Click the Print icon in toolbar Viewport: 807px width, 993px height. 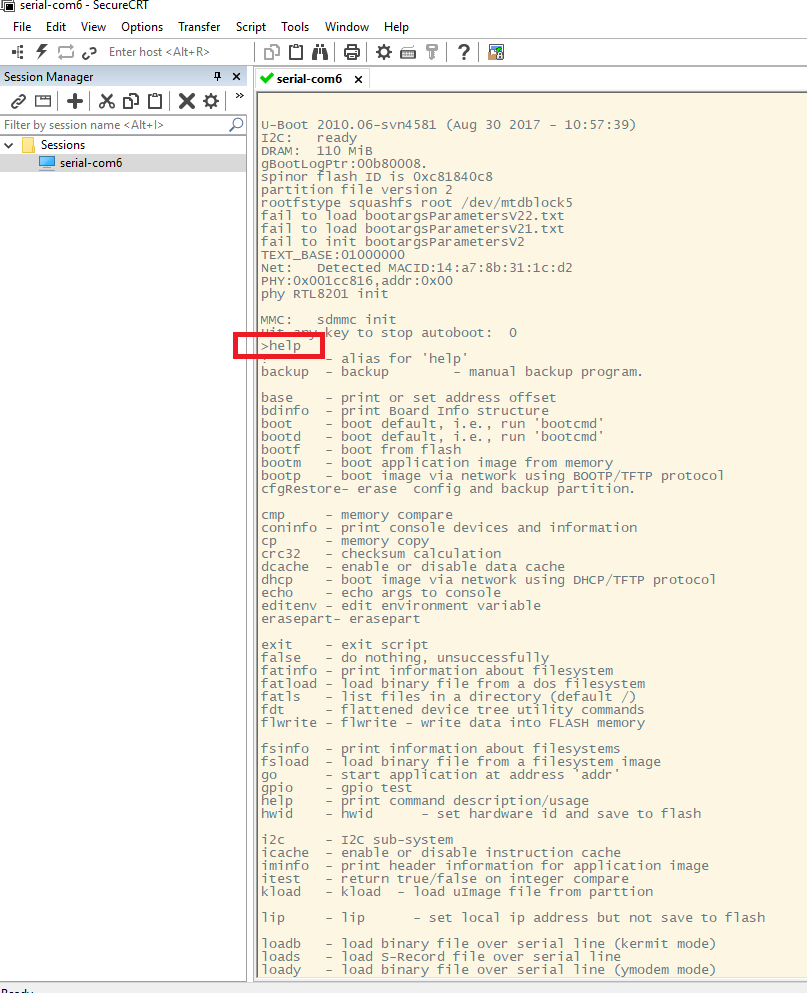[352, 52]
